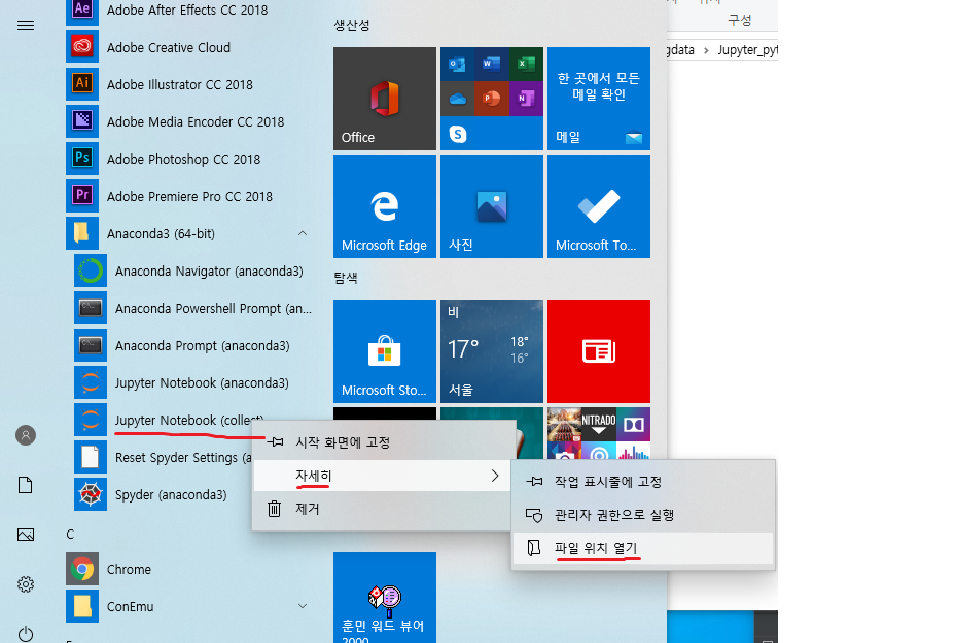Open the Excel icon in Office apps tile

[526, 64]
